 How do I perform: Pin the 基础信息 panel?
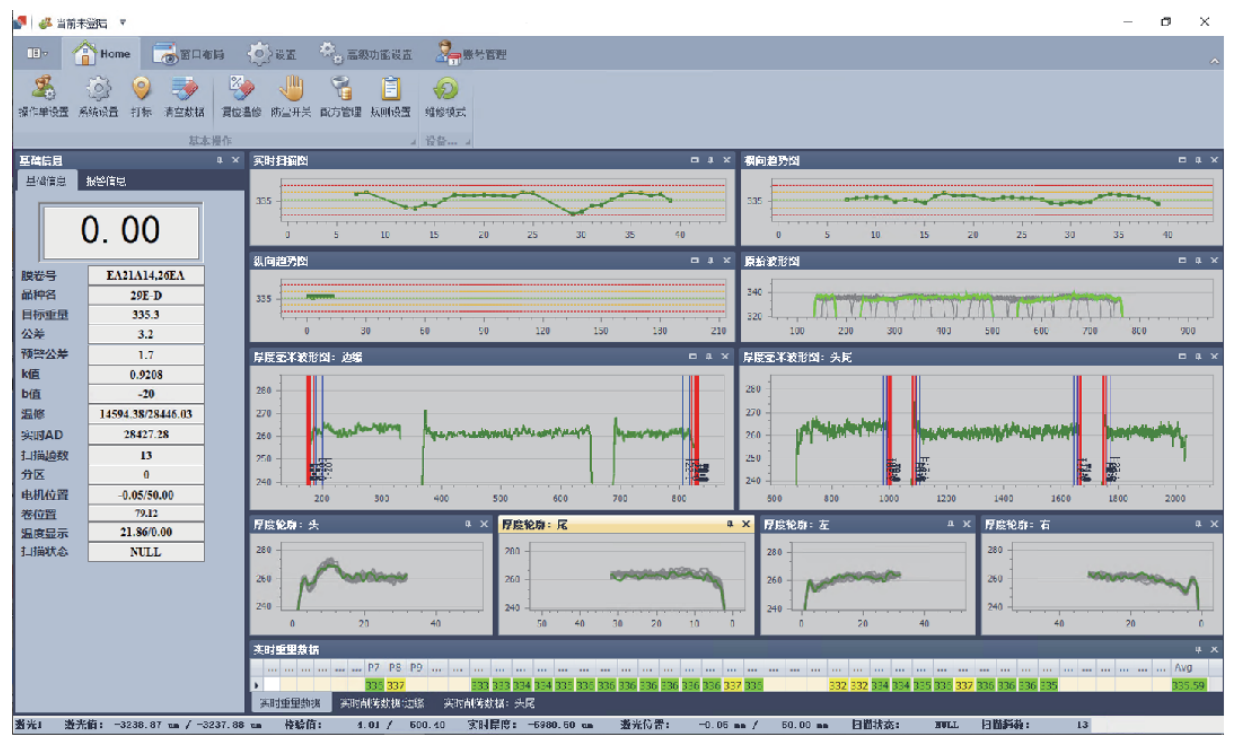218,160
